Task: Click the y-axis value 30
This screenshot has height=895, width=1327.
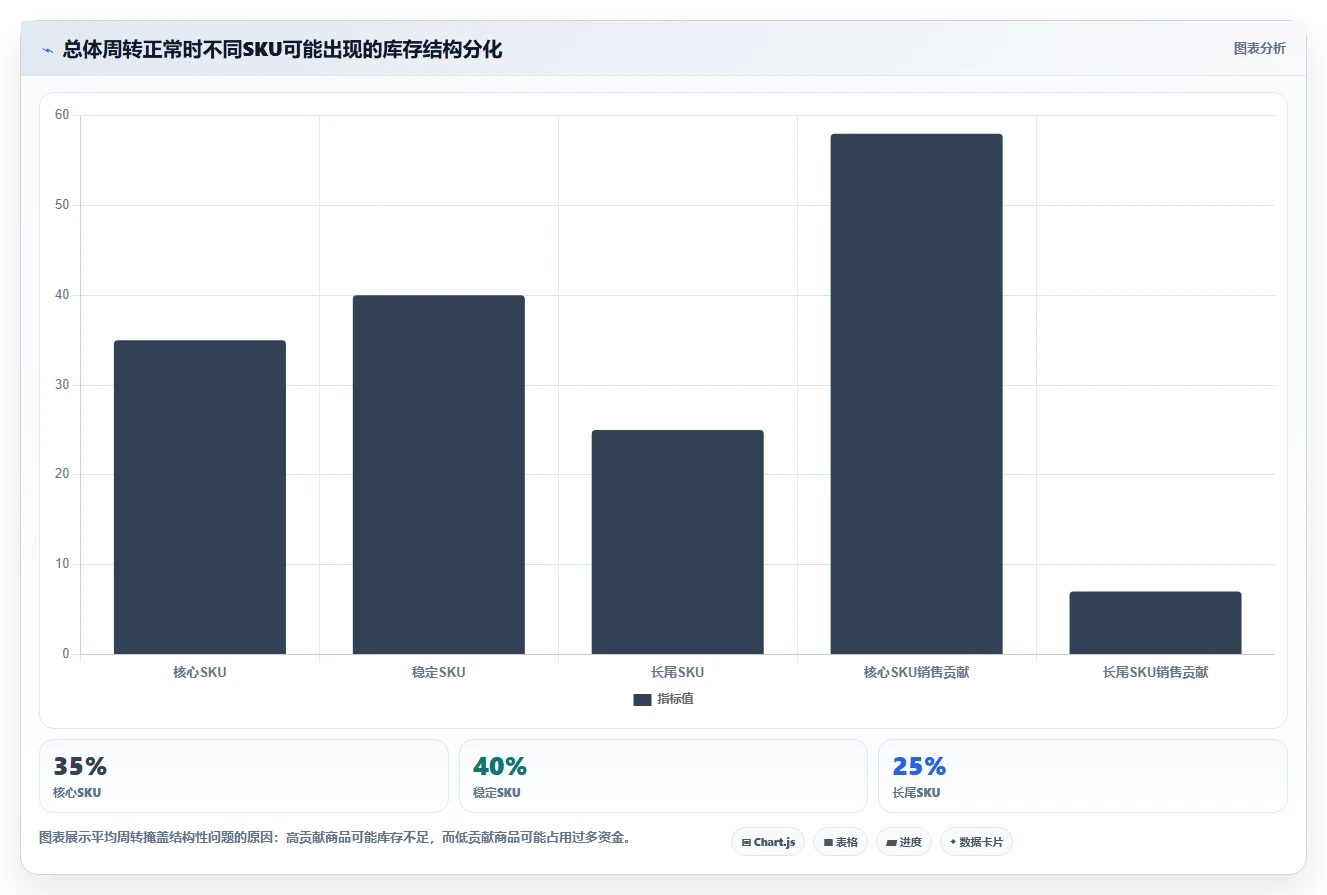Action: pyautogui.click(x=62, y=385)
